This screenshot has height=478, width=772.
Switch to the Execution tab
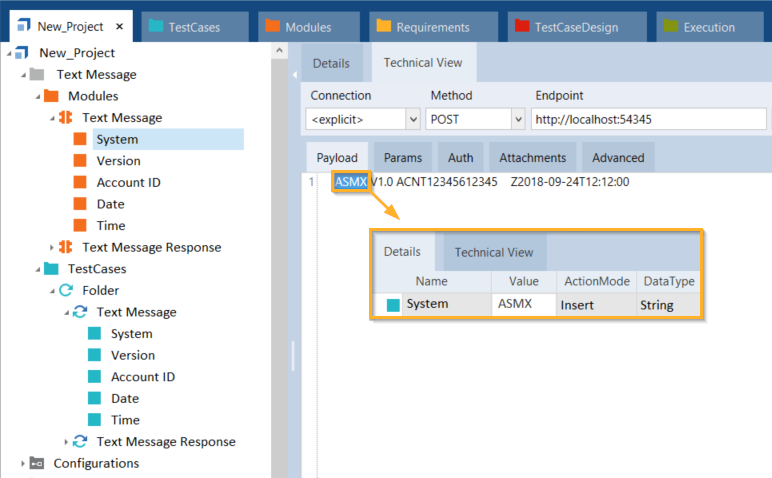[706, 27]
